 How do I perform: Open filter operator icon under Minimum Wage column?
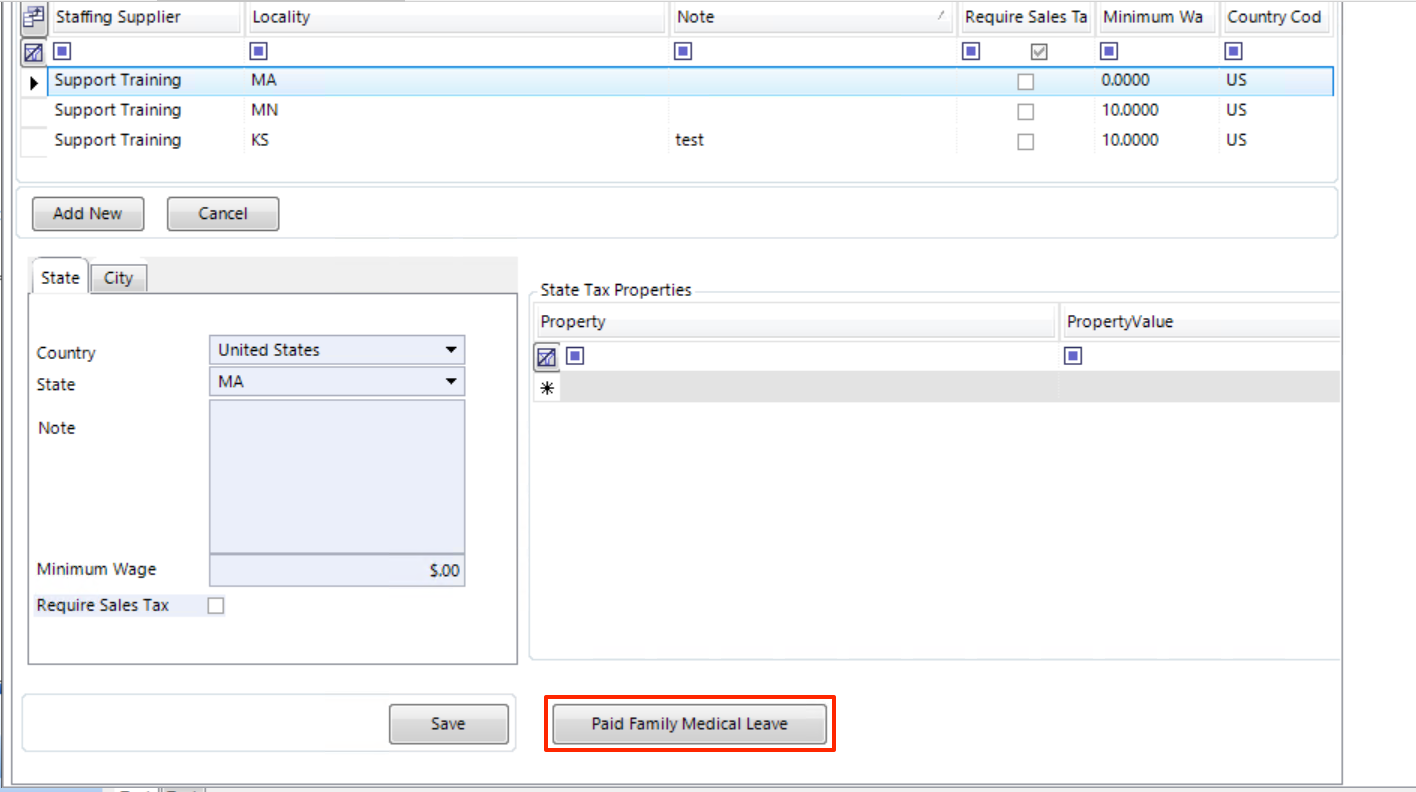tap(1109, 51)
